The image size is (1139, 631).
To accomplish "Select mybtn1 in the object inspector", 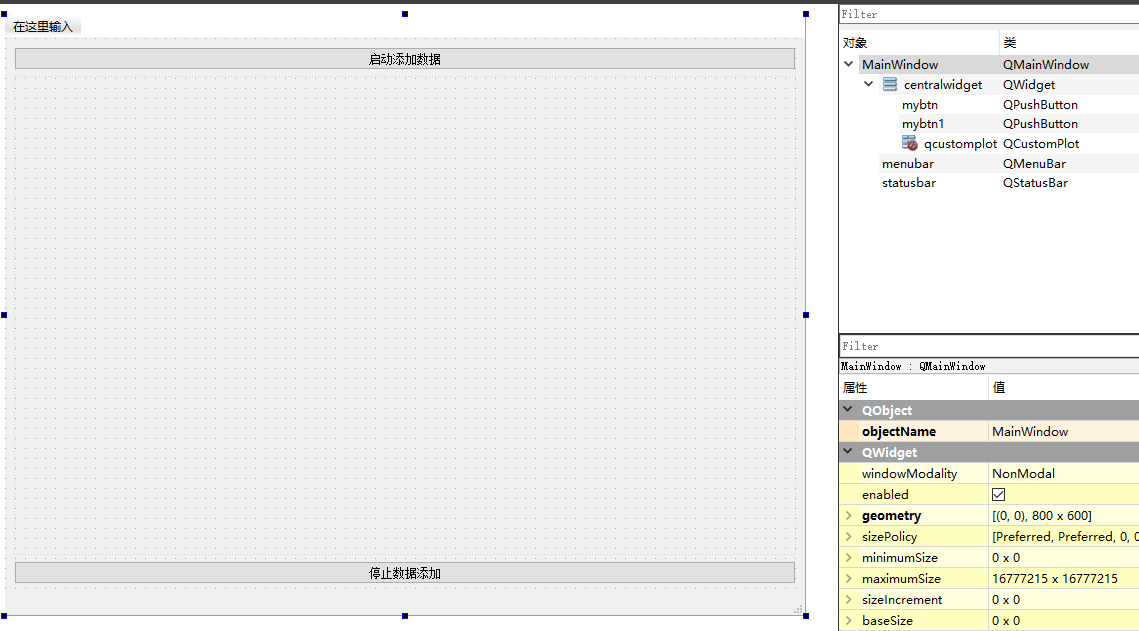I will point(921,123).
